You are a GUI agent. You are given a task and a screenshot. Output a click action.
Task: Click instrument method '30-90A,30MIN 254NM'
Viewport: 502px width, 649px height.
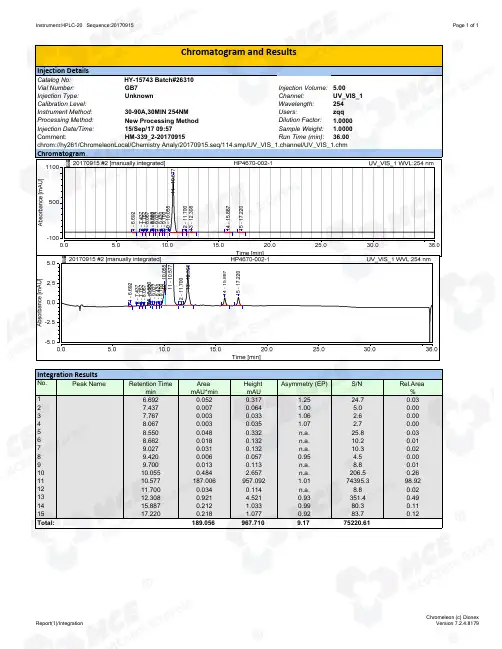[156, 112]
